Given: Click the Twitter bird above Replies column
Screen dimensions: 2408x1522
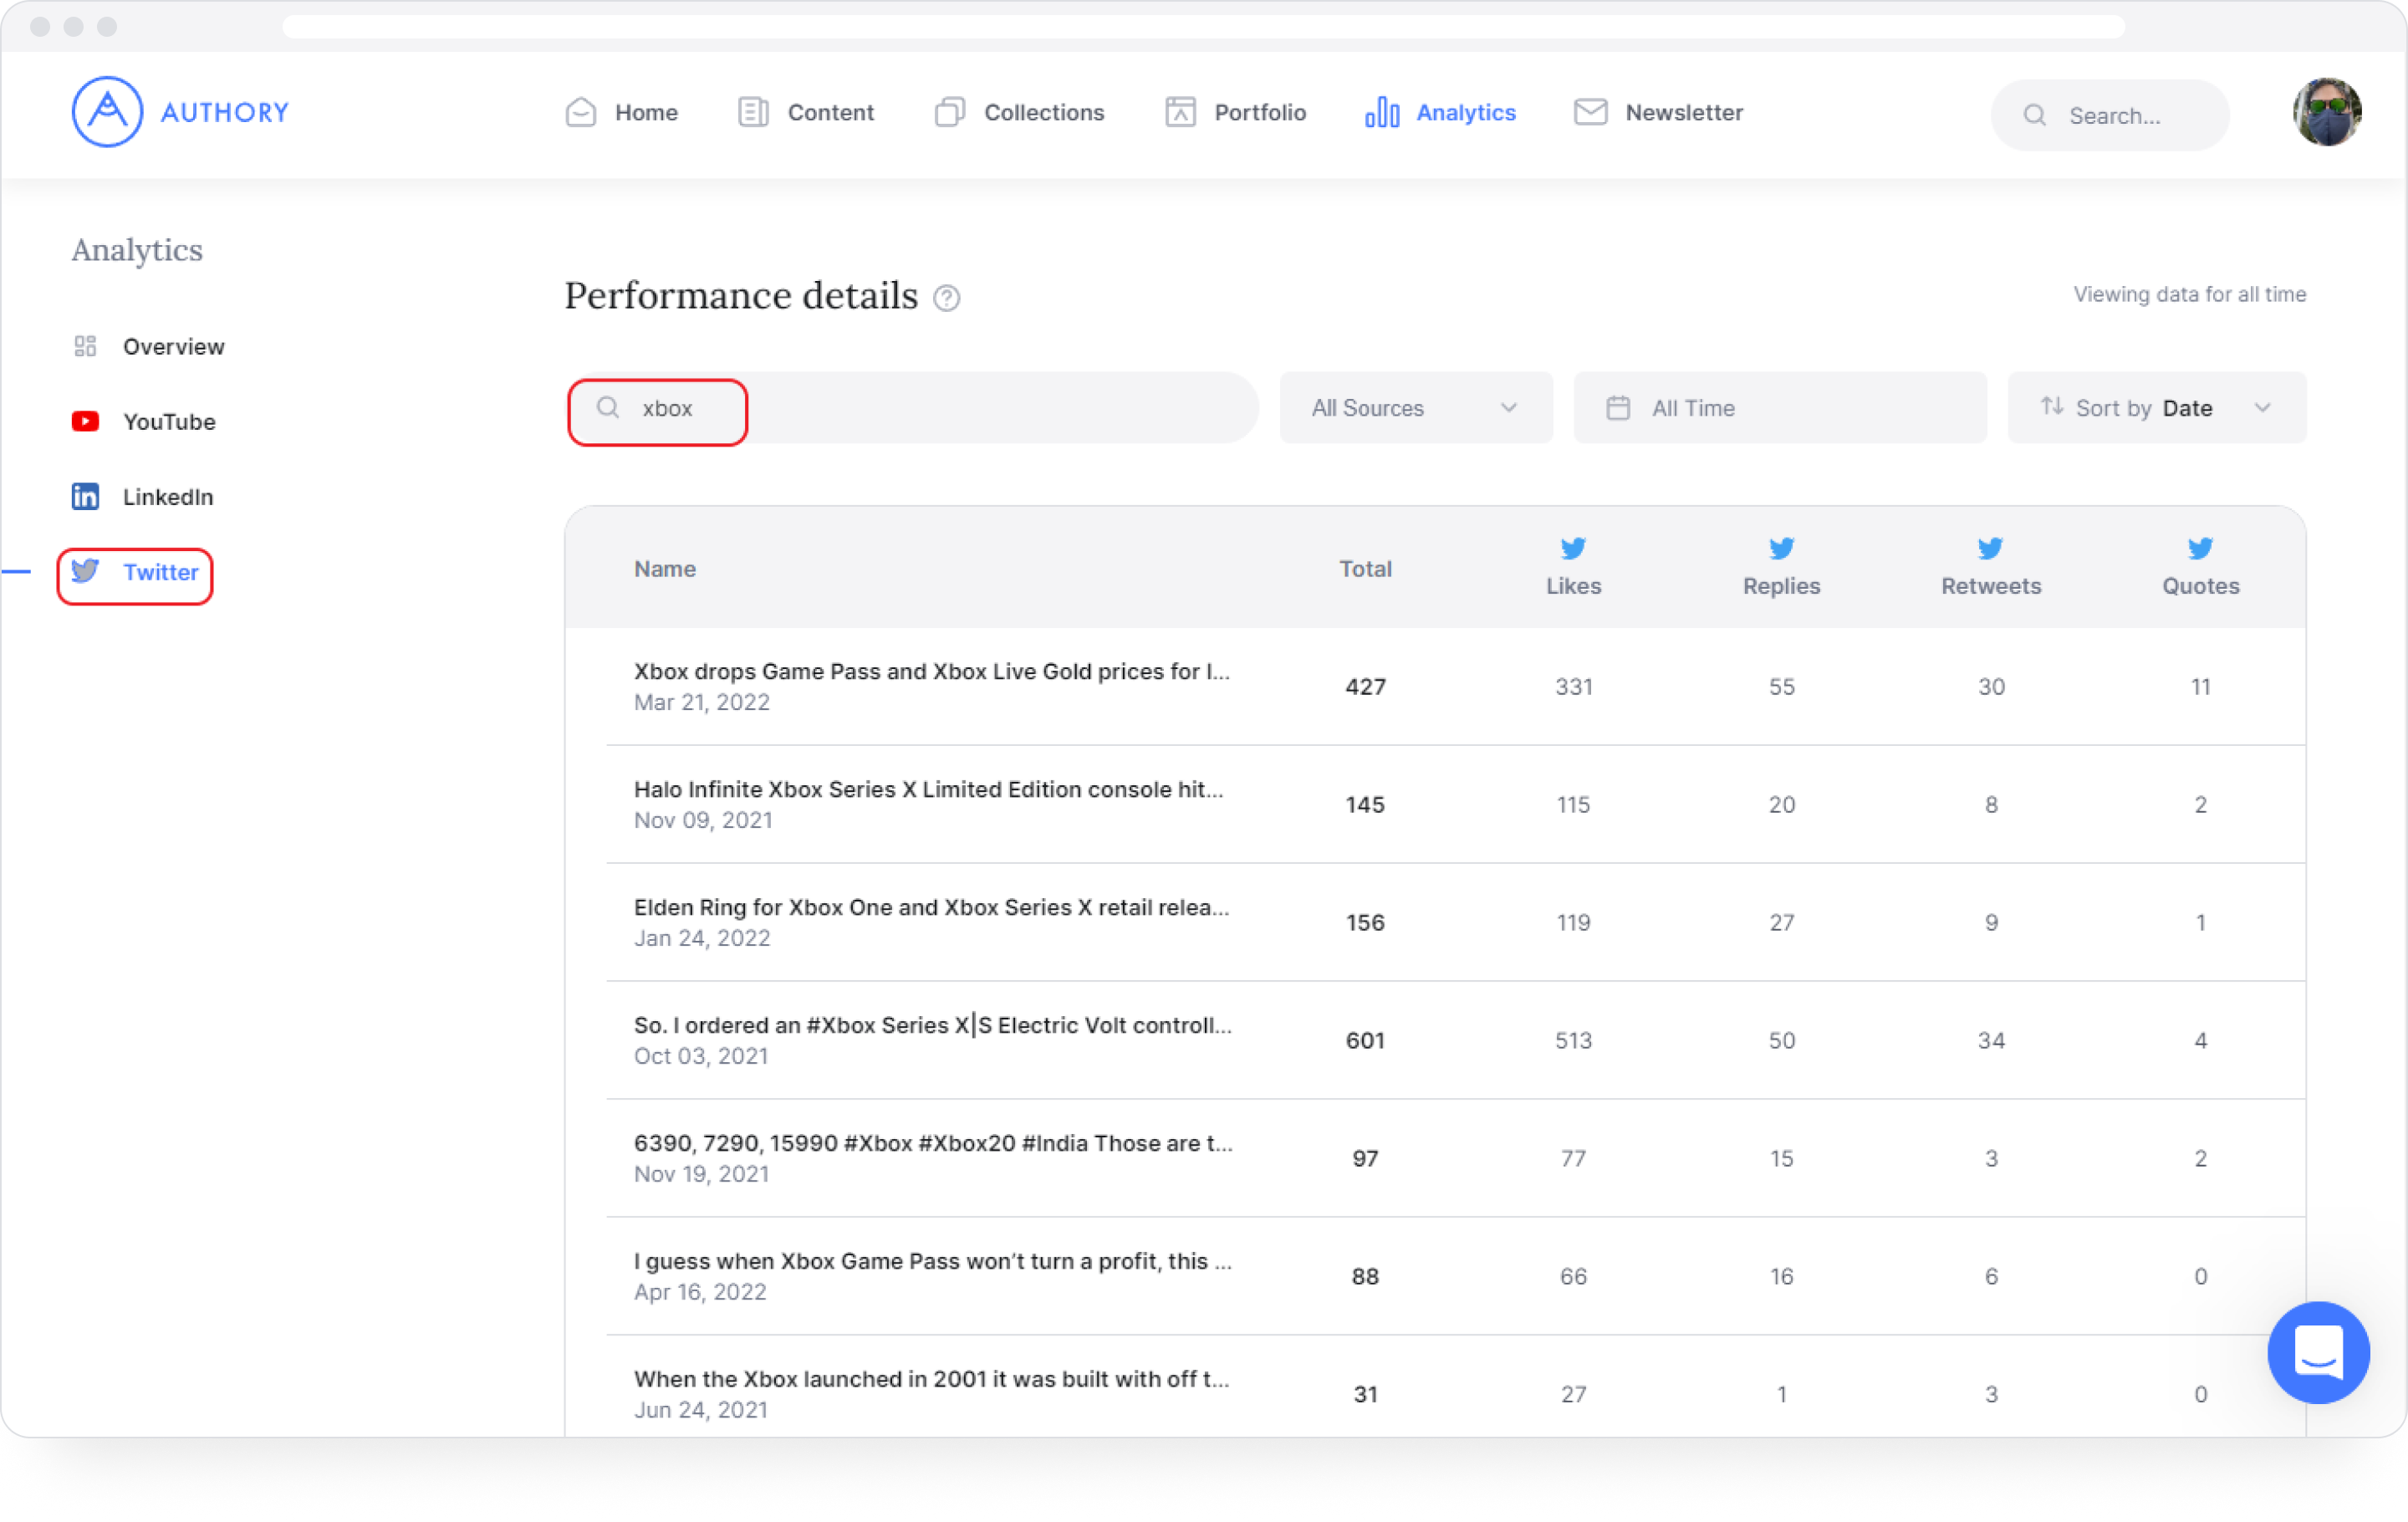Looking at the screenshot, I should tap(1781, 548).
